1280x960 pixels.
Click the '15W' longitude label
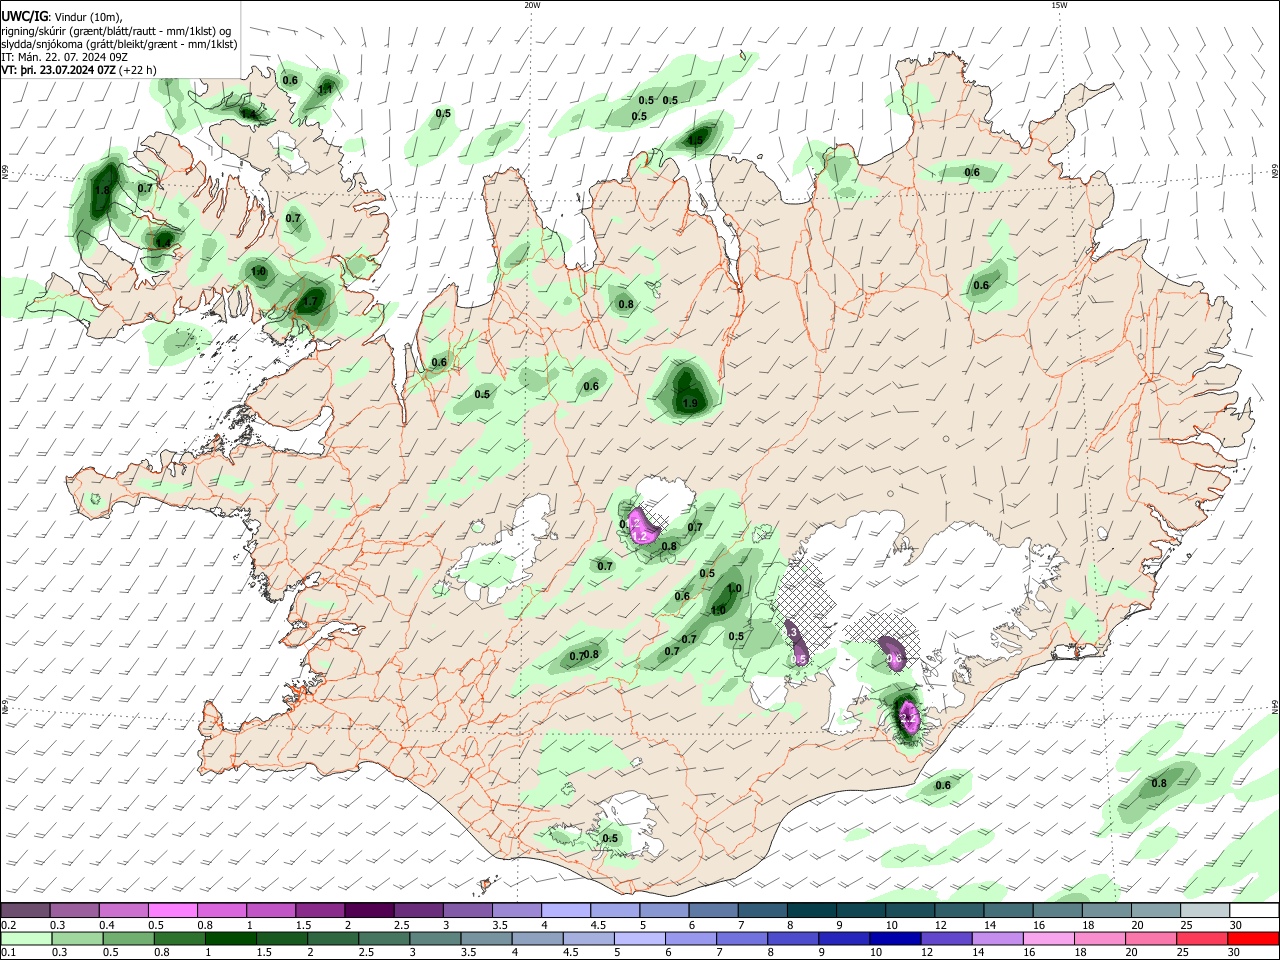(x=1059, y=5)
